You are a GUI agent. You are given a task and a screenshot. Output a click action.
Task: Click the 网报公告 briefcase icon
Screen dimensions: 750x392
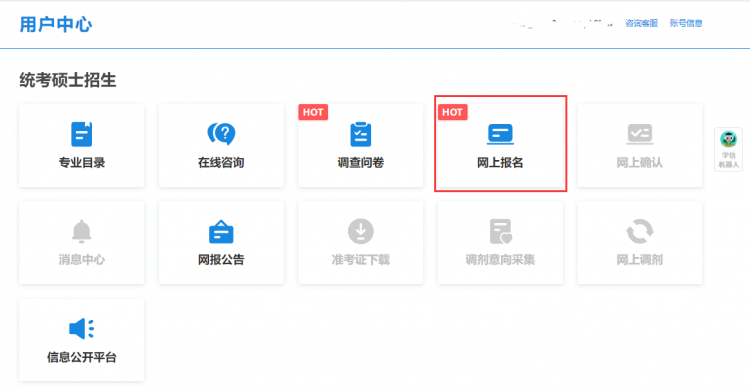[x=221, y=231]
